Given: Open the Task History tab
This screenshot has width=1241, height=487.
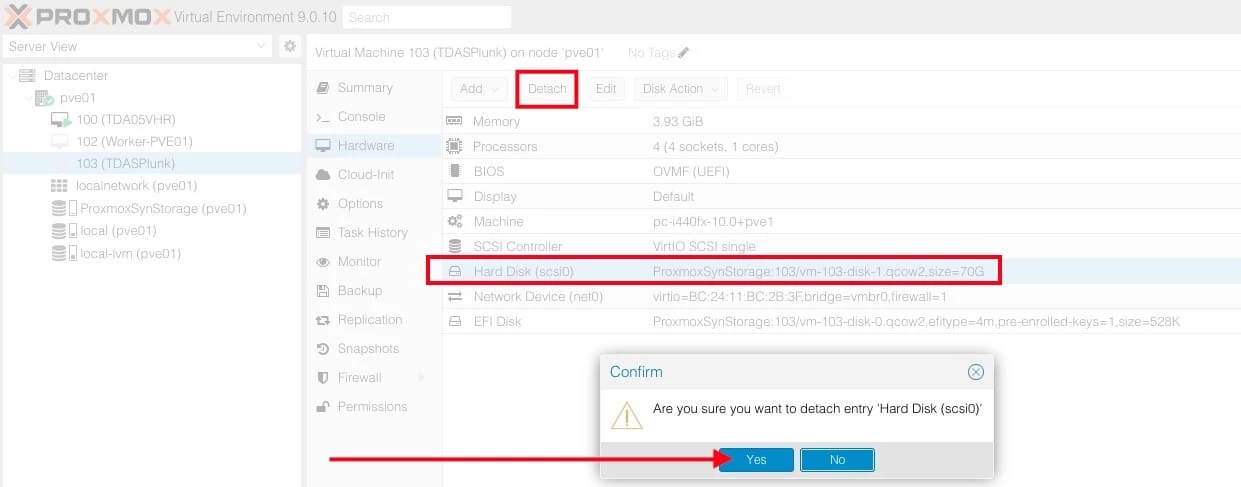Looking at the screenshot, I should tap(373, 233).
